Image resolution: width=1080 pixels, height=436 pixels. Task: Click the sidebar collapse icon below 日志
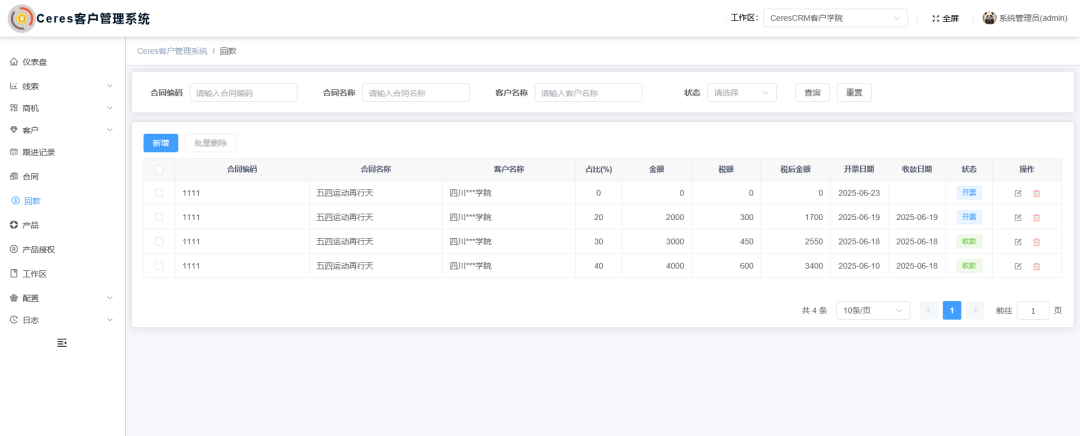pos(62,343)
